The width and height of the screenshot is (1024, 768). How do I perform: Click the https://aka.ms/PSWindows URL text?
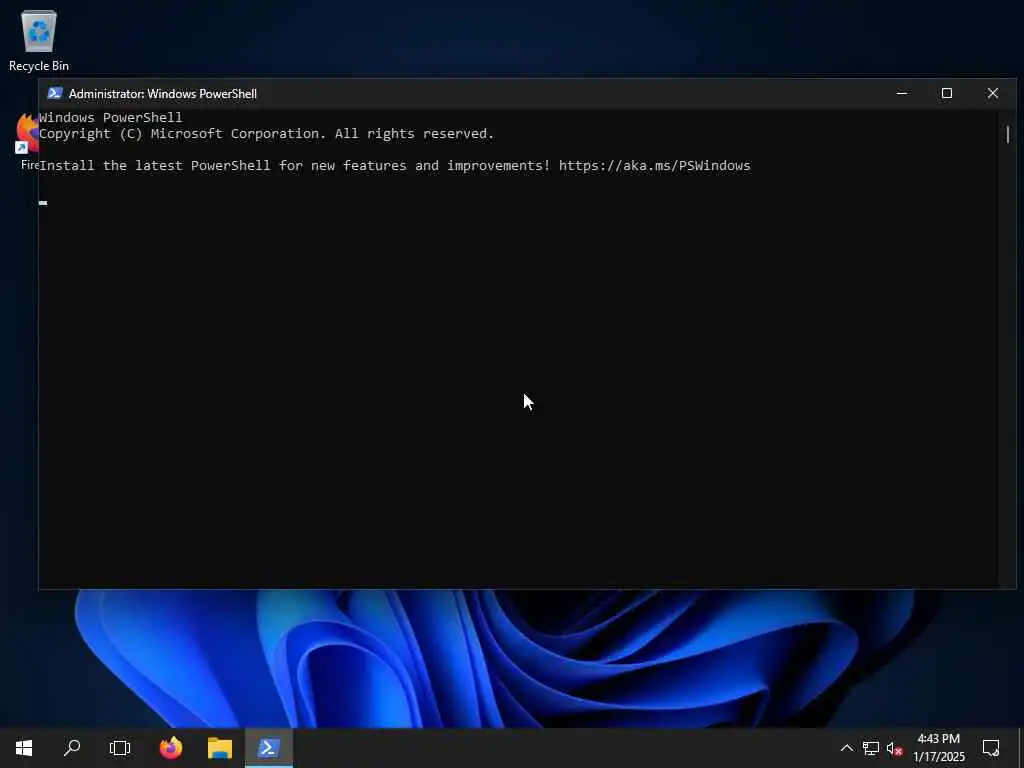pyautogui.click(x=654, y=165)
